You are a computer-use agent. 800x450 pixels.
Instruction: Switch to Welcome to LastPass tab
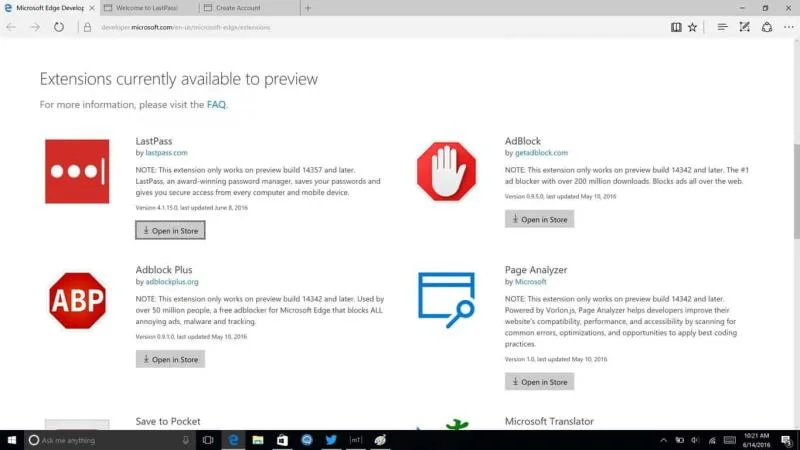[148, 8]
